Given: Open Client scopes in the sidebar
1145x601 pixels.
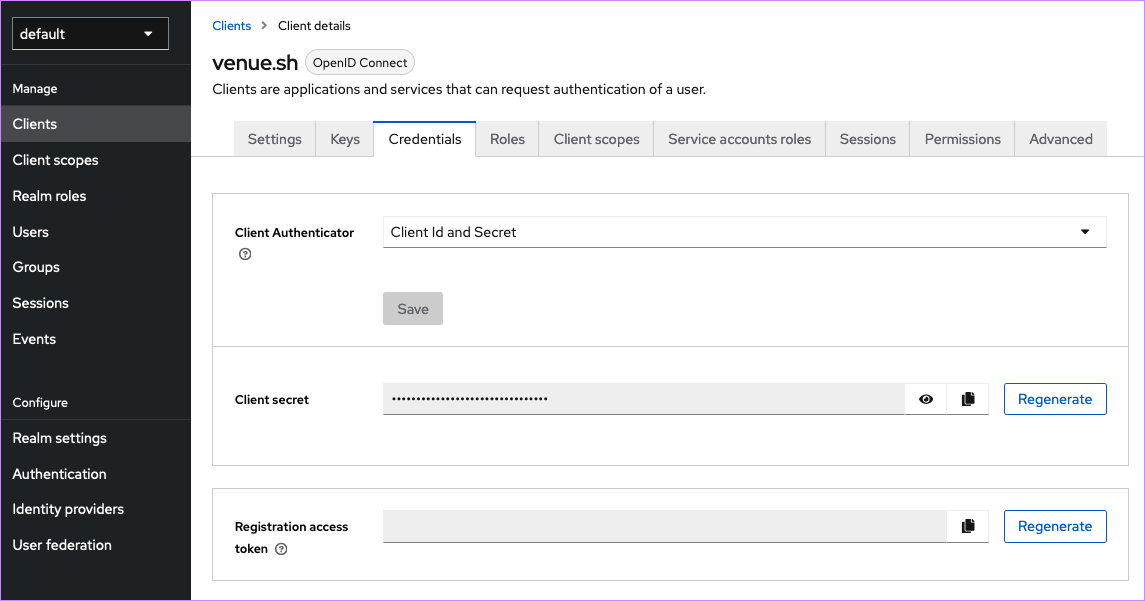Looking at the screenshot, I should coord(96,160).
